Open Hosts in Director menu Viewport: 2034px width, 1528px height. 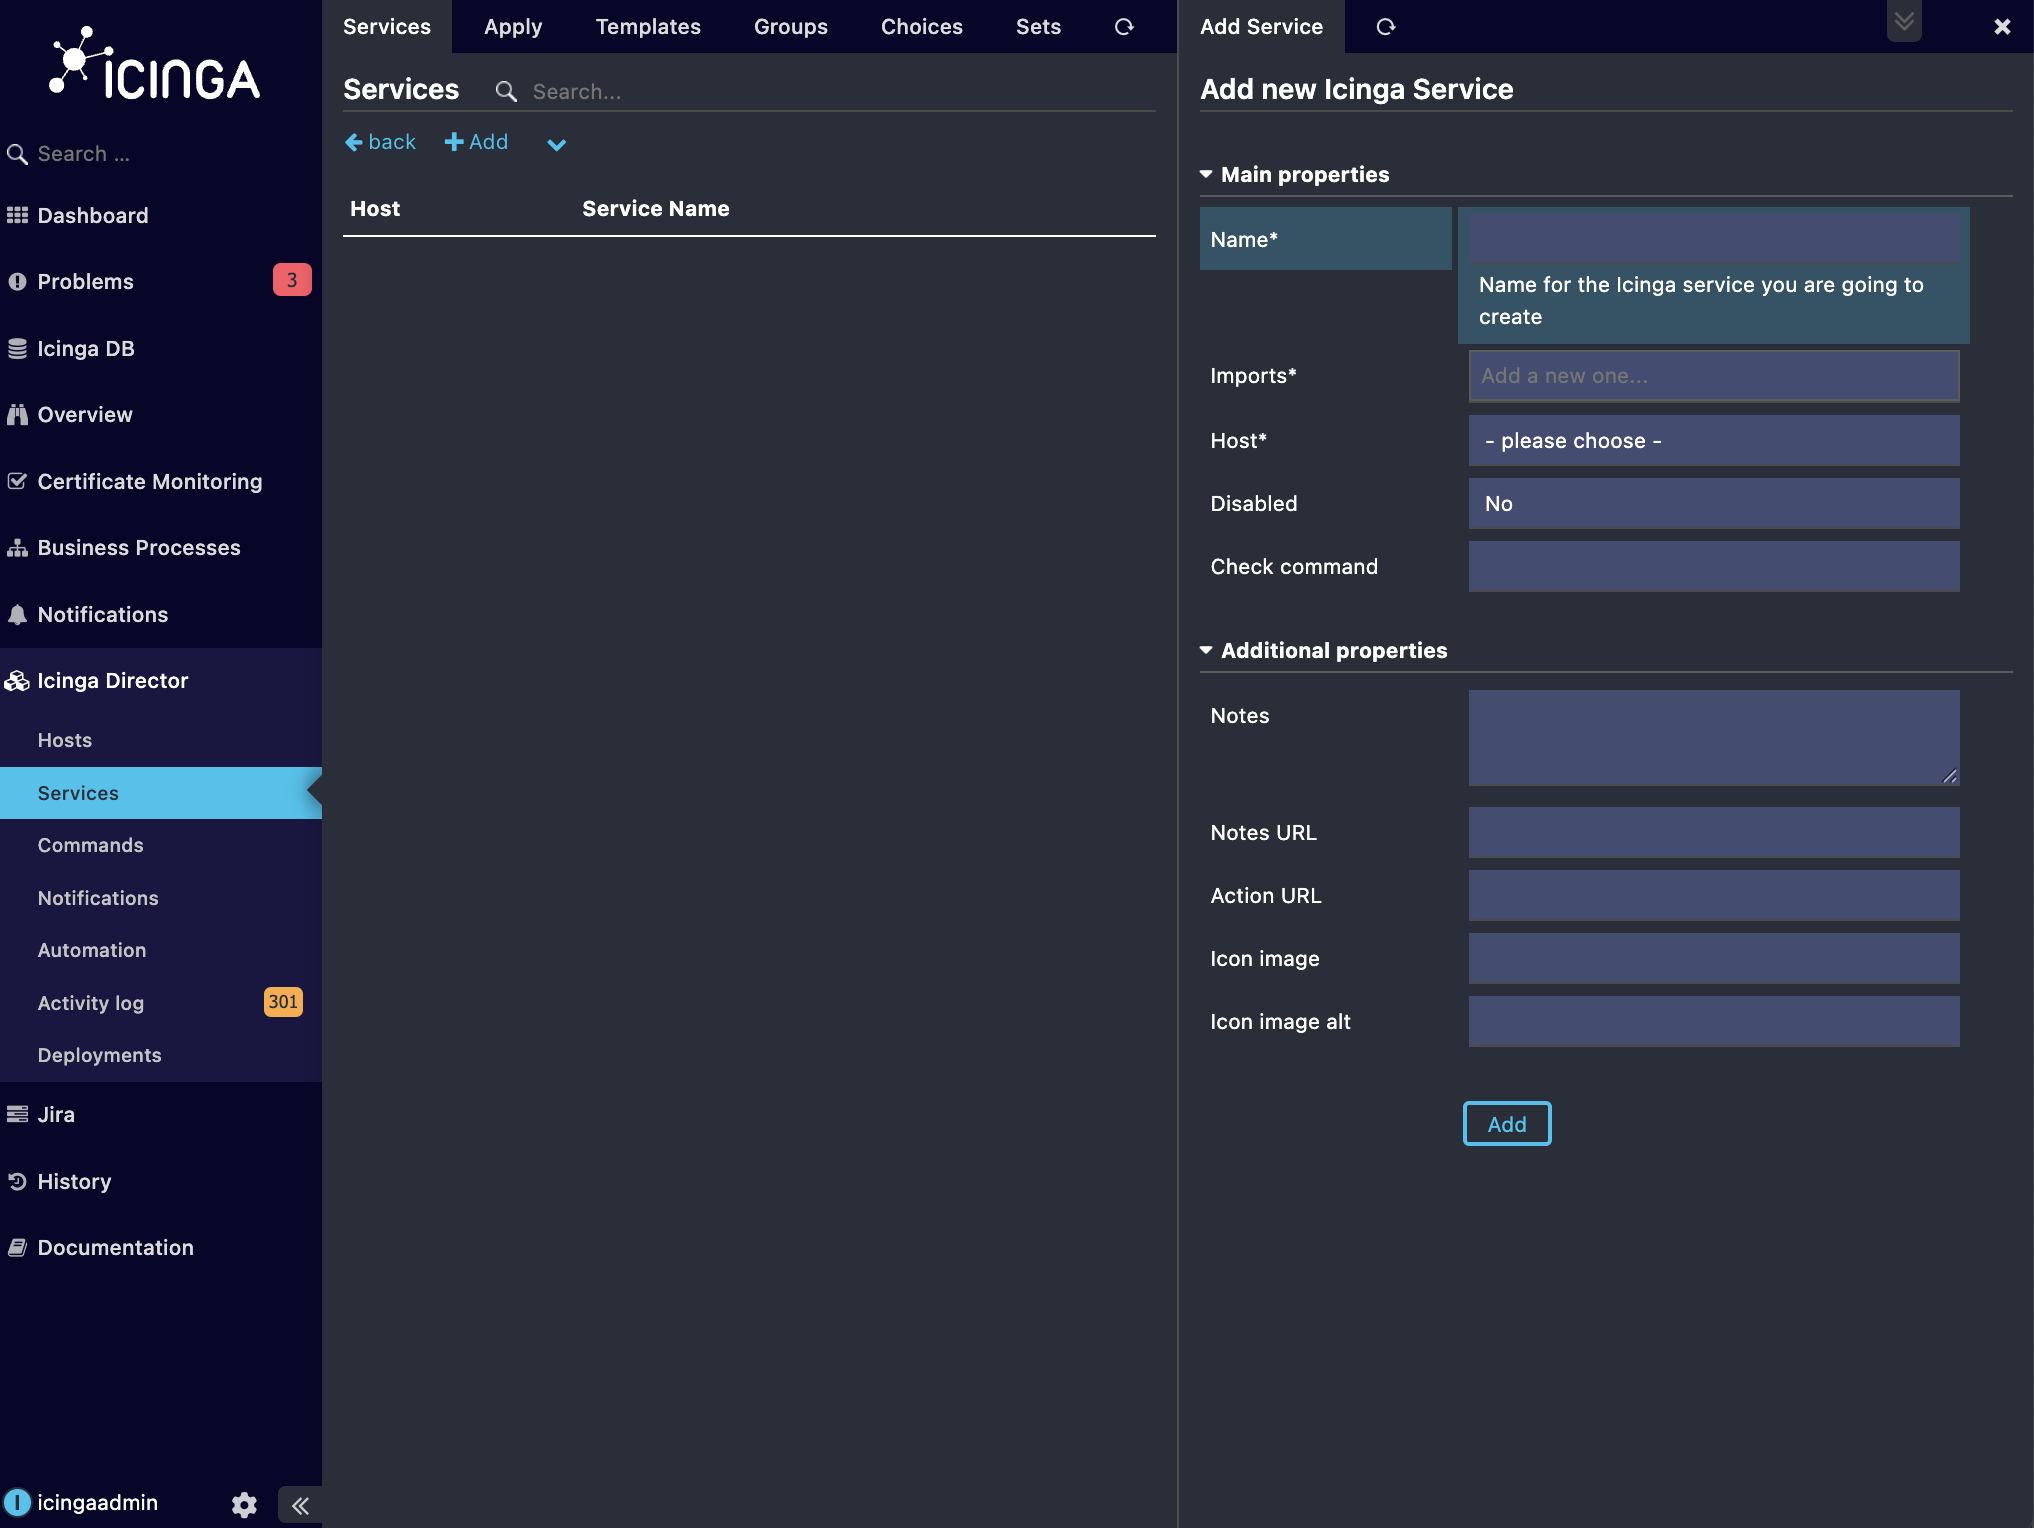tap(161, 740)
